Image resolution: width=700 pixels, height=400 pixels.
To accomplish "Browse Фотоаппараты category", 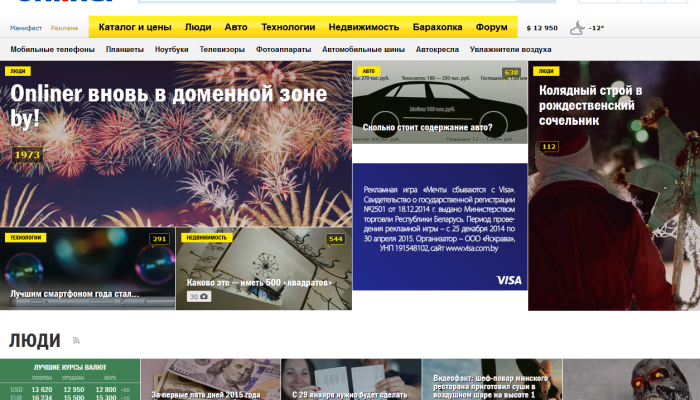I will tap(283, 50).
